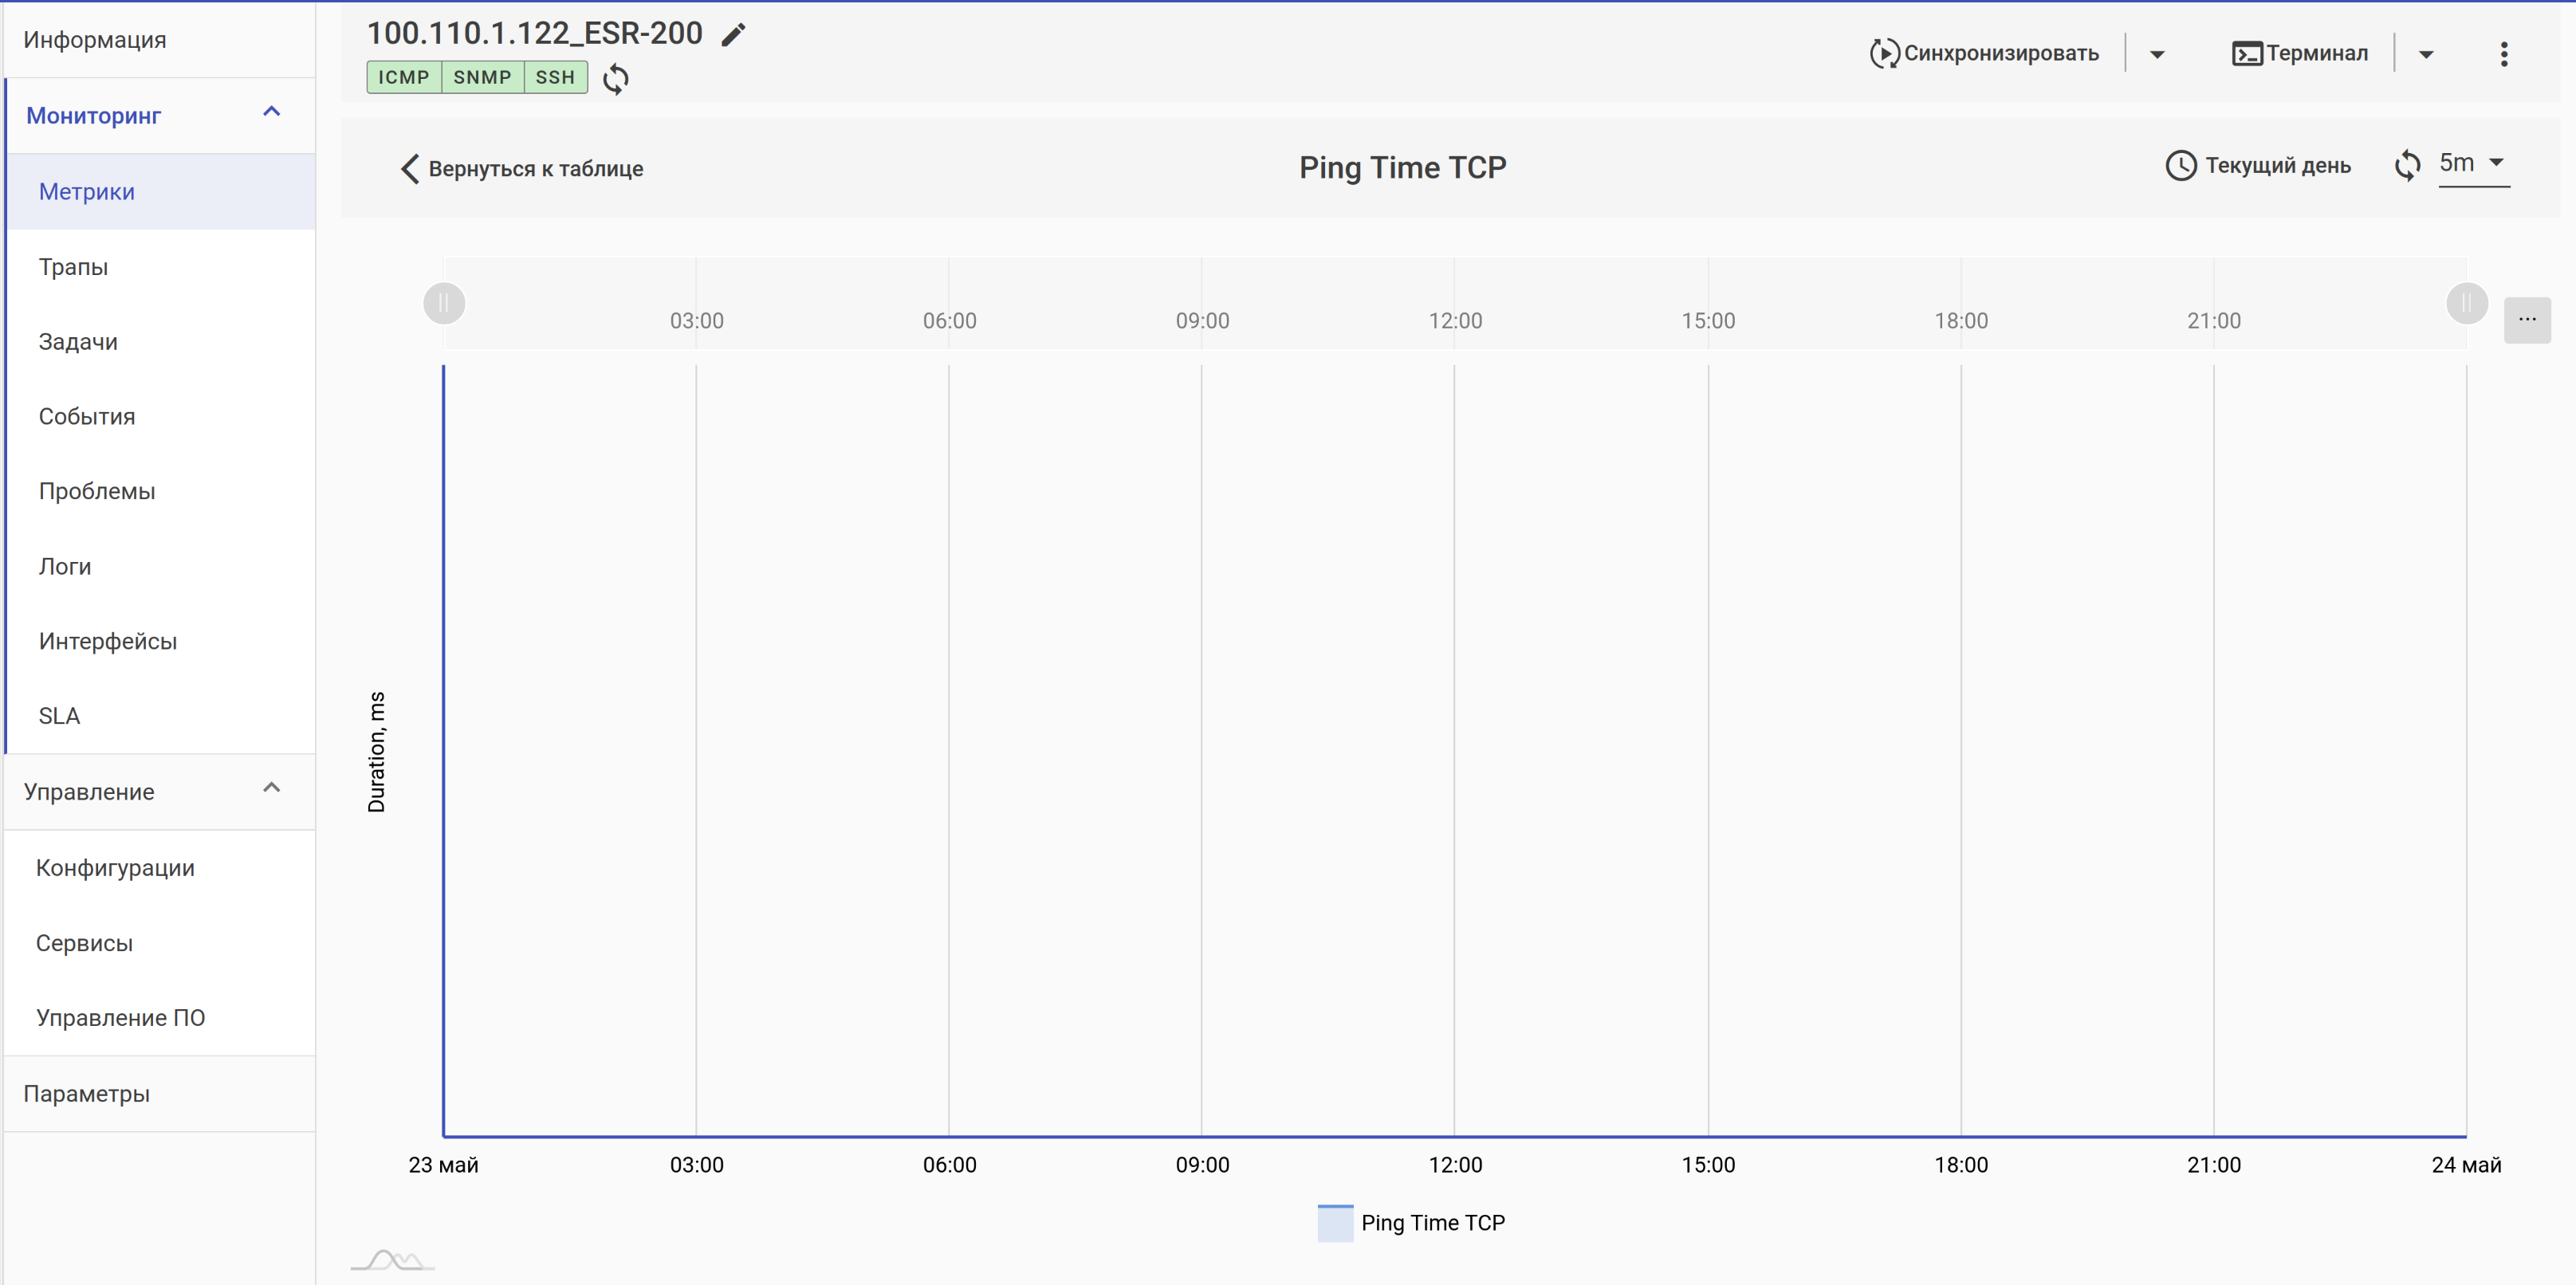Refresh protocol status next to SSH badge
This screenshot has height=1285, width=2576.
616,79
